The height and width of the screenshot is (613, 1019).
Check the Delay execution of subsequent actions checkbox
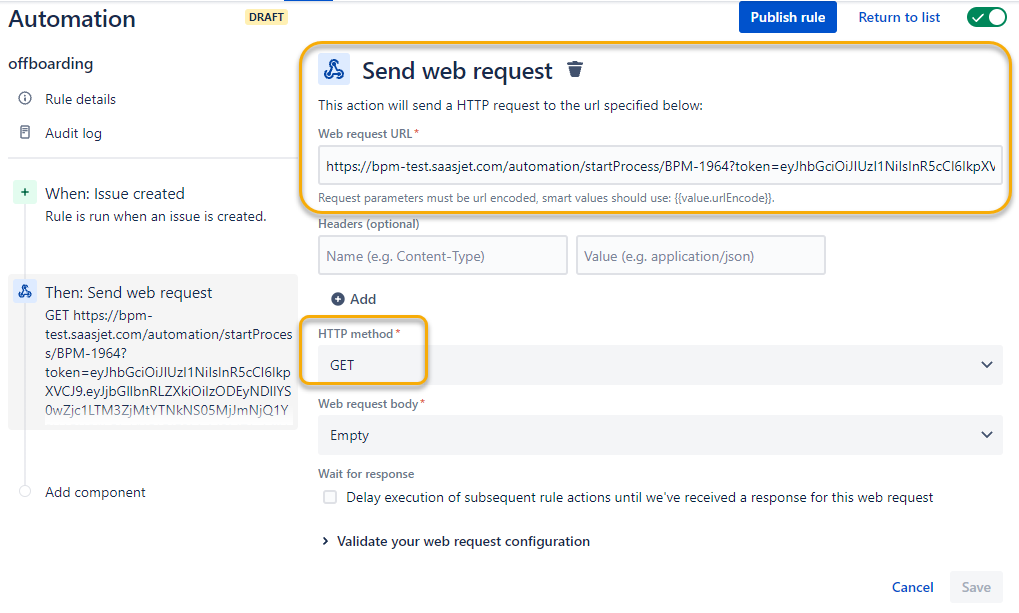(330, 497)
